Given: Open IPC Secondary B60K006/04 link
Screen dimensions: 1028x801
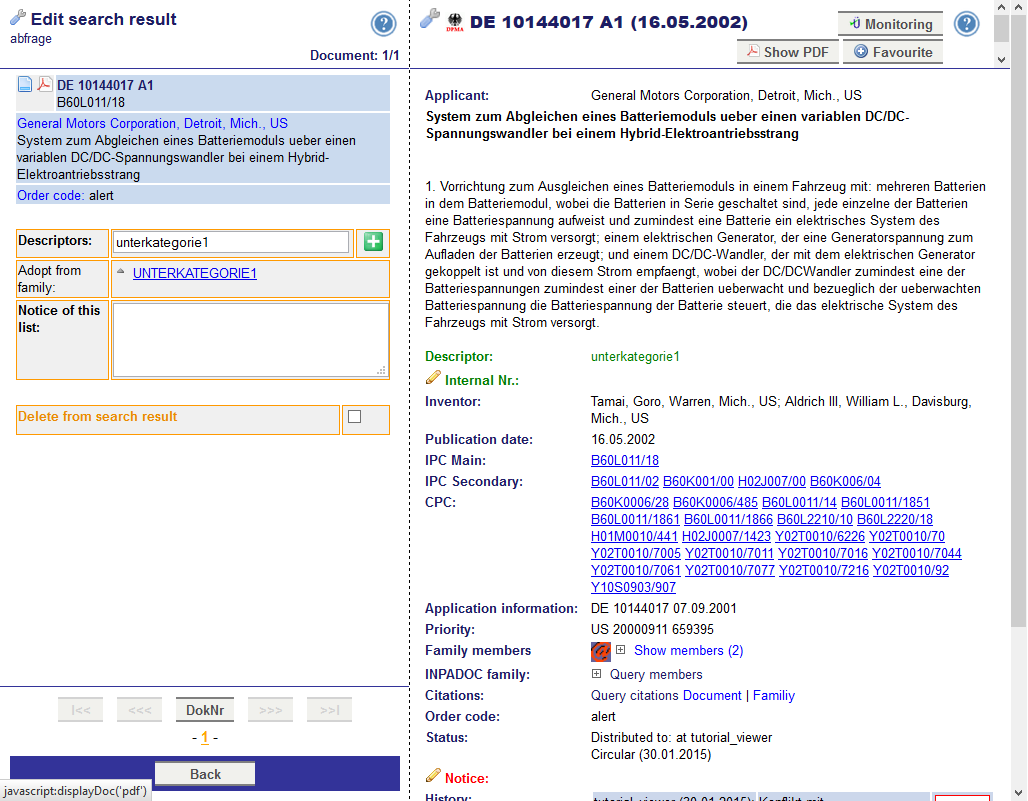Looking at the screenshot, I should point(845,481).
